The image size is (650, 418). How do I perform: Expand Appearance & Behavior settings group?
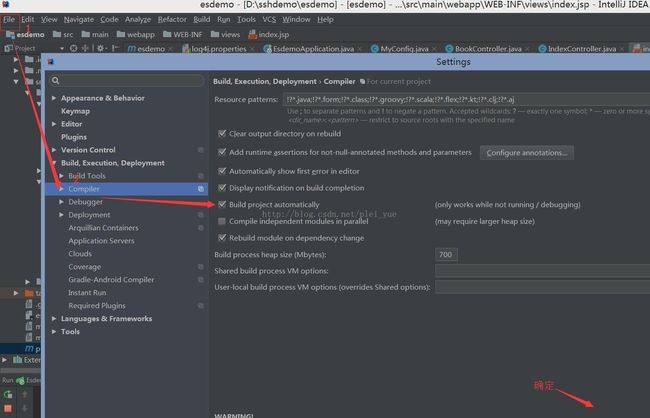point(54,98)
